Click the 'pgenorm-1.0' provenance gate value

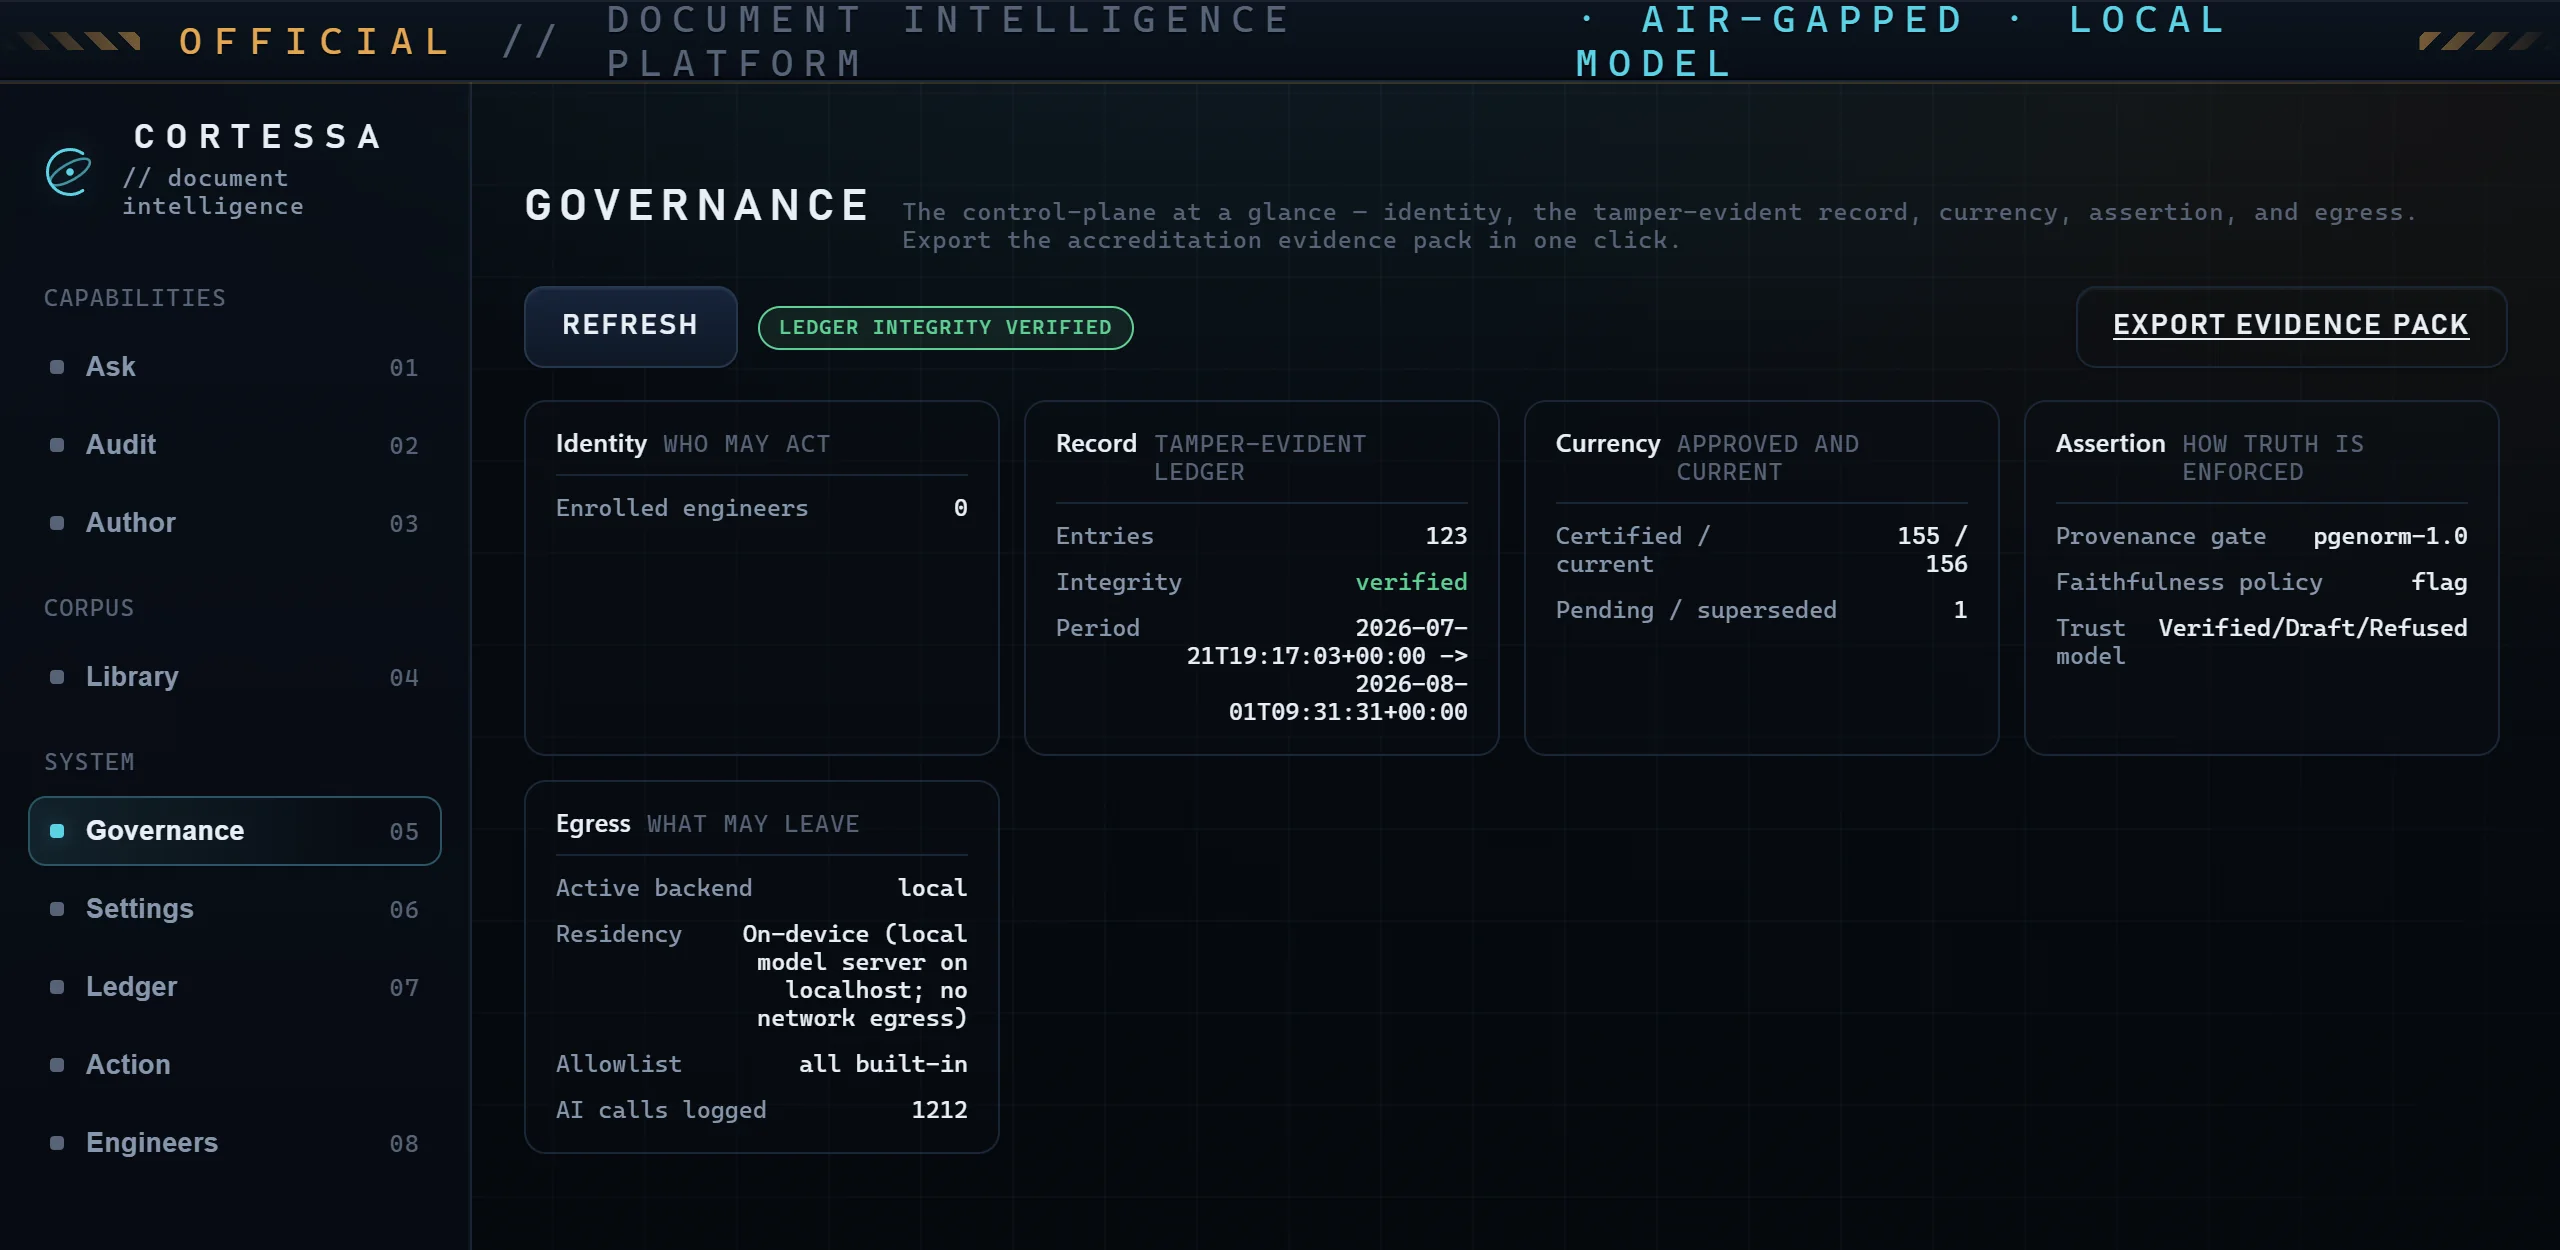(x=2390, y=536)
